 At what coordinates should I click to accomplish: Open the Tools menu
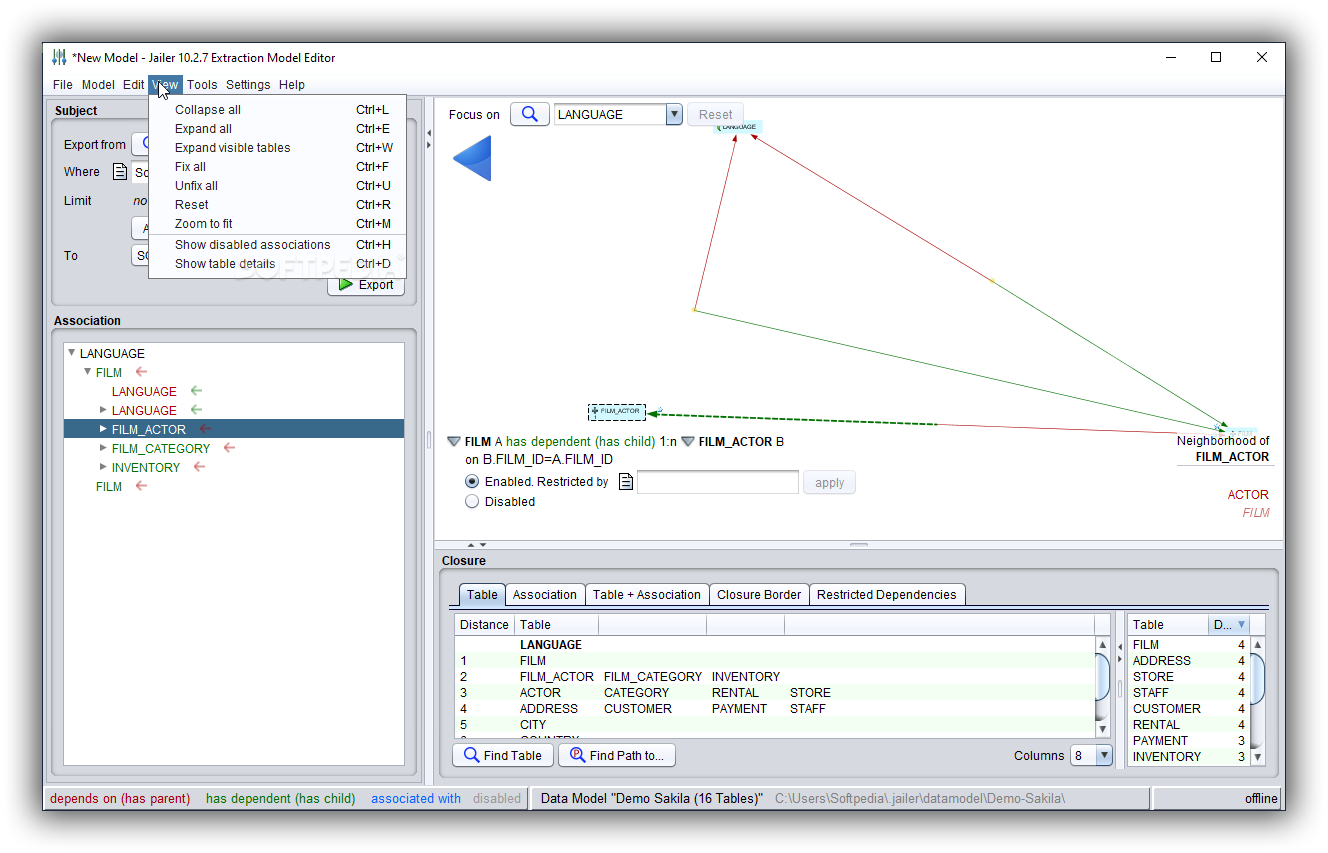pyautogui.click(x=202, y=85)
